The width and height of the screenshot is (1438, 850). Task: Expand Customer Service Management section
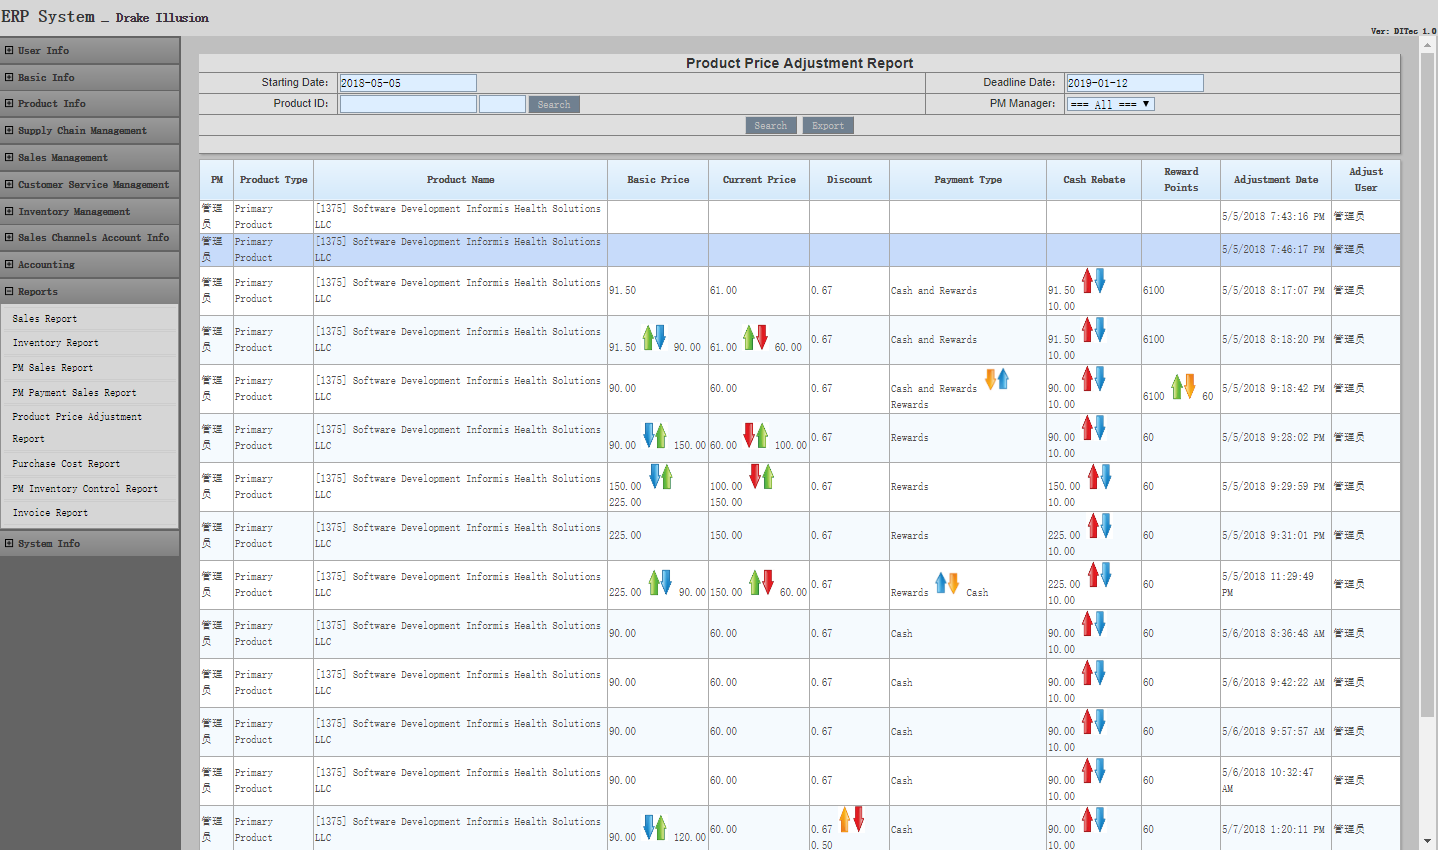[90, 184]
